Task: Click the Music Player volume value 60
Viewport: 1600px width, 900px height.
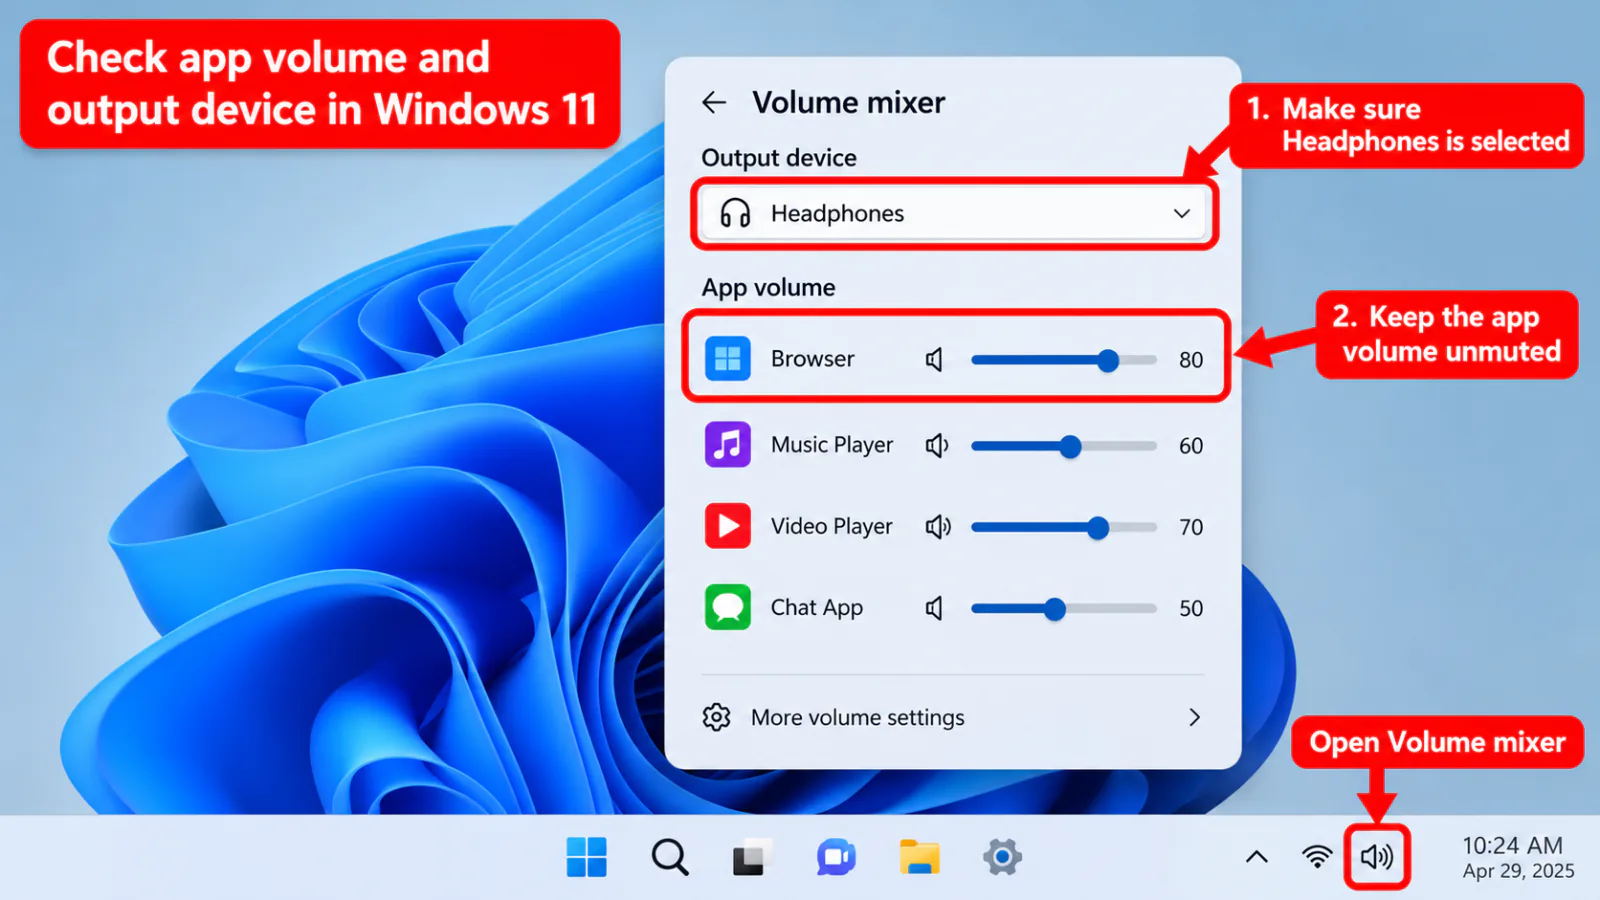Action: (1191, 446)
